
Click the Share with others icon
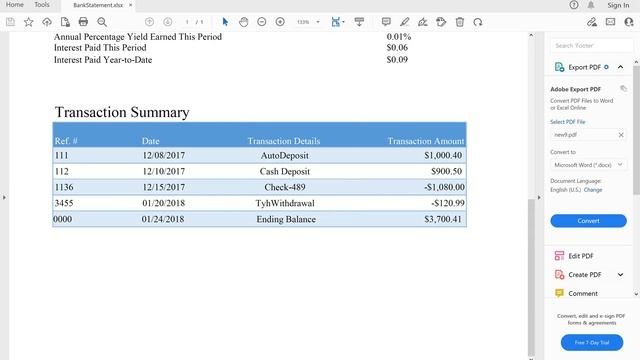(x=629, y=22)
